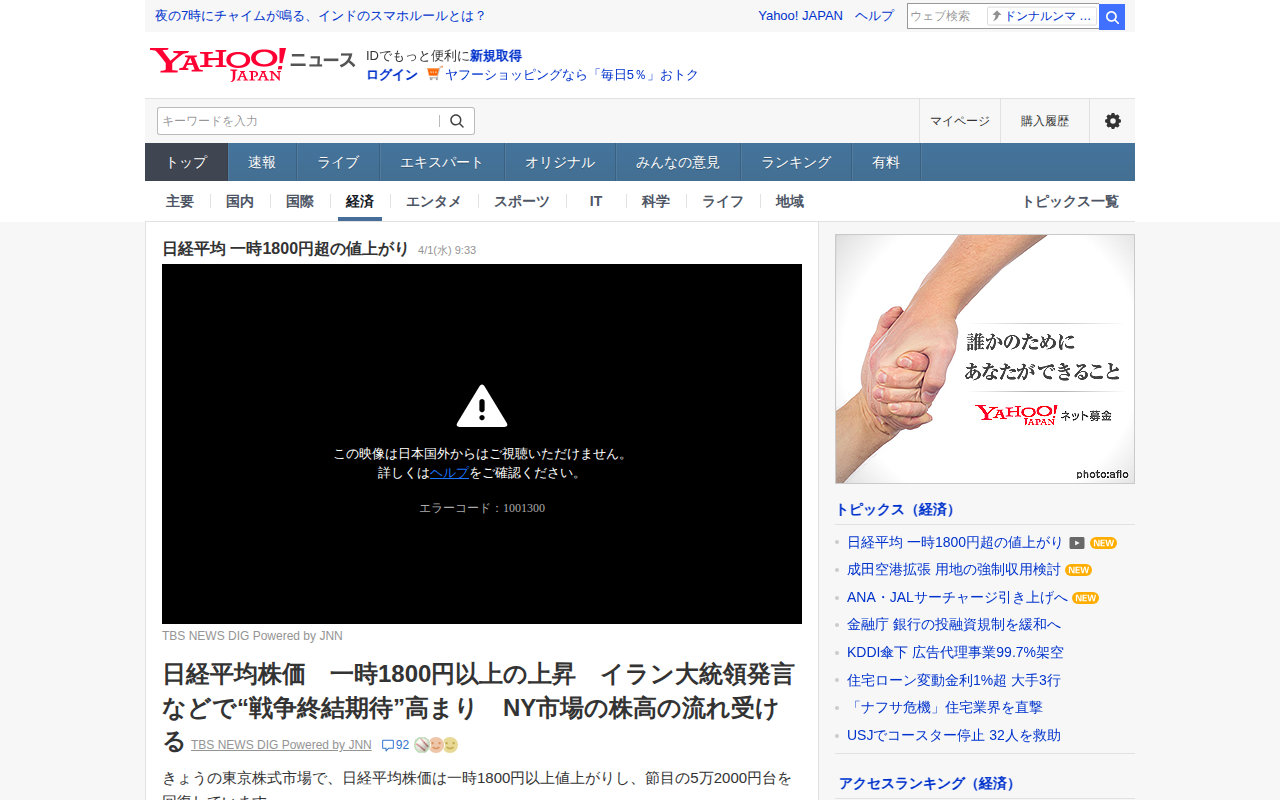Click the blue web search magnifier button
This screenshot has height=800, width=1280.
1112,17
